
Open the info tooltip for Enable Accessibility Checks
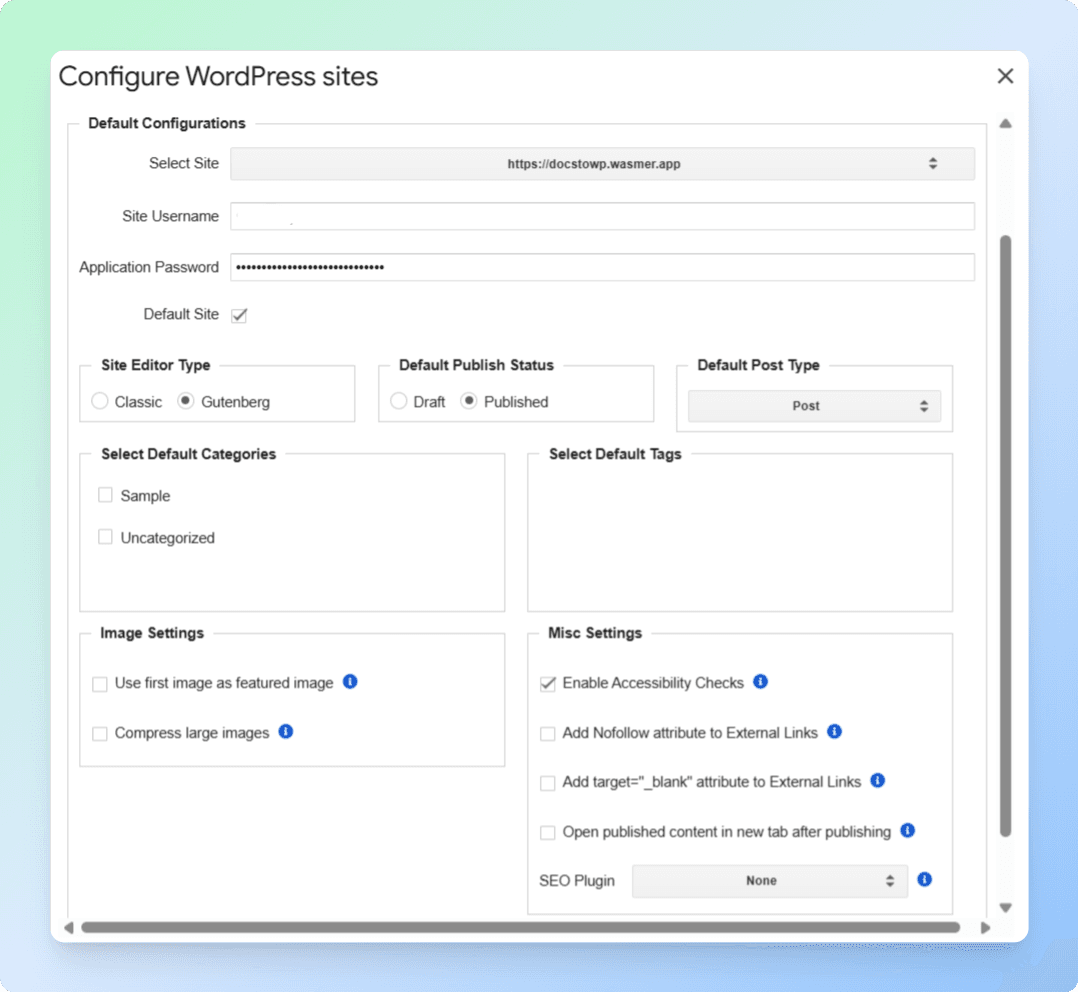point(759,681)
